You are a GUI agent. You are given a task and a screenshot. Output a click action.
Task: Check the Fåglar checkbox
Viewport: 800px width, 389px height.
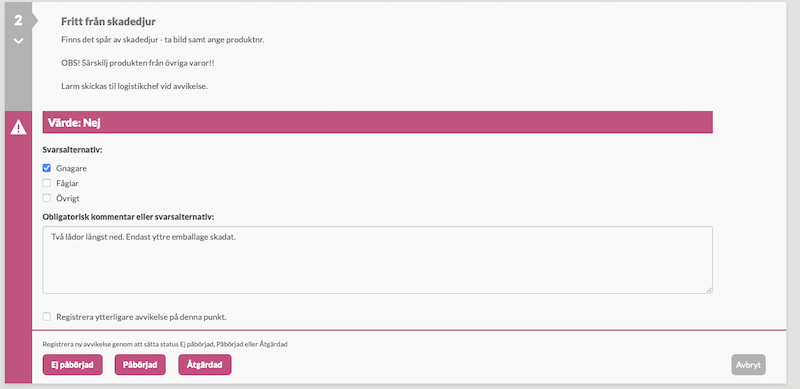pyautogui.click(x=46, y=183)
